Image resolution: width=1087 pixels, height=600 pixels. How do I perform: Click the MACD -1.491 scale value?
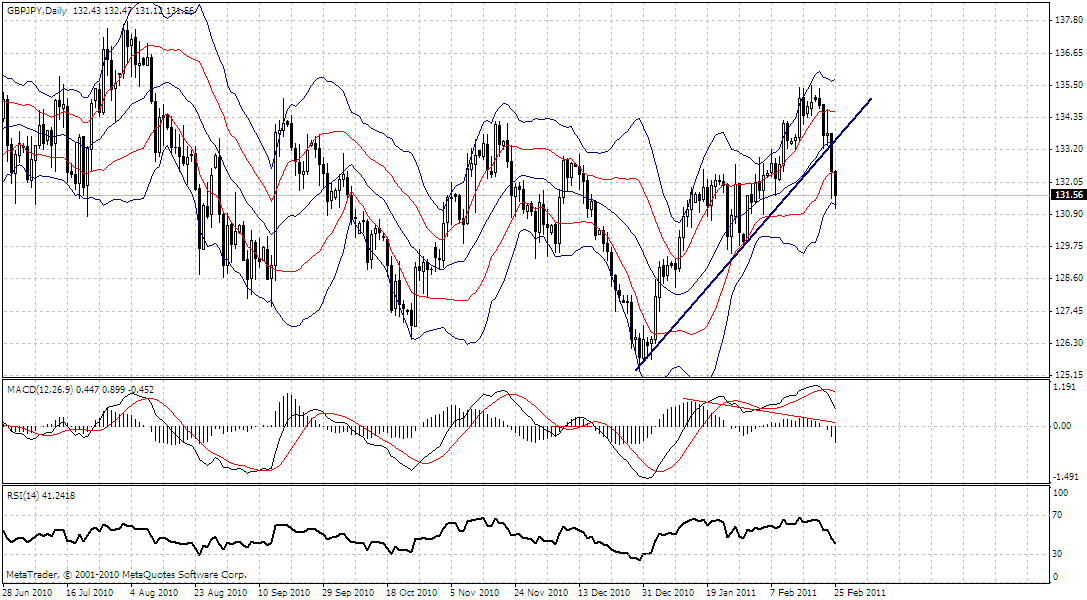tap(1067, 477)
